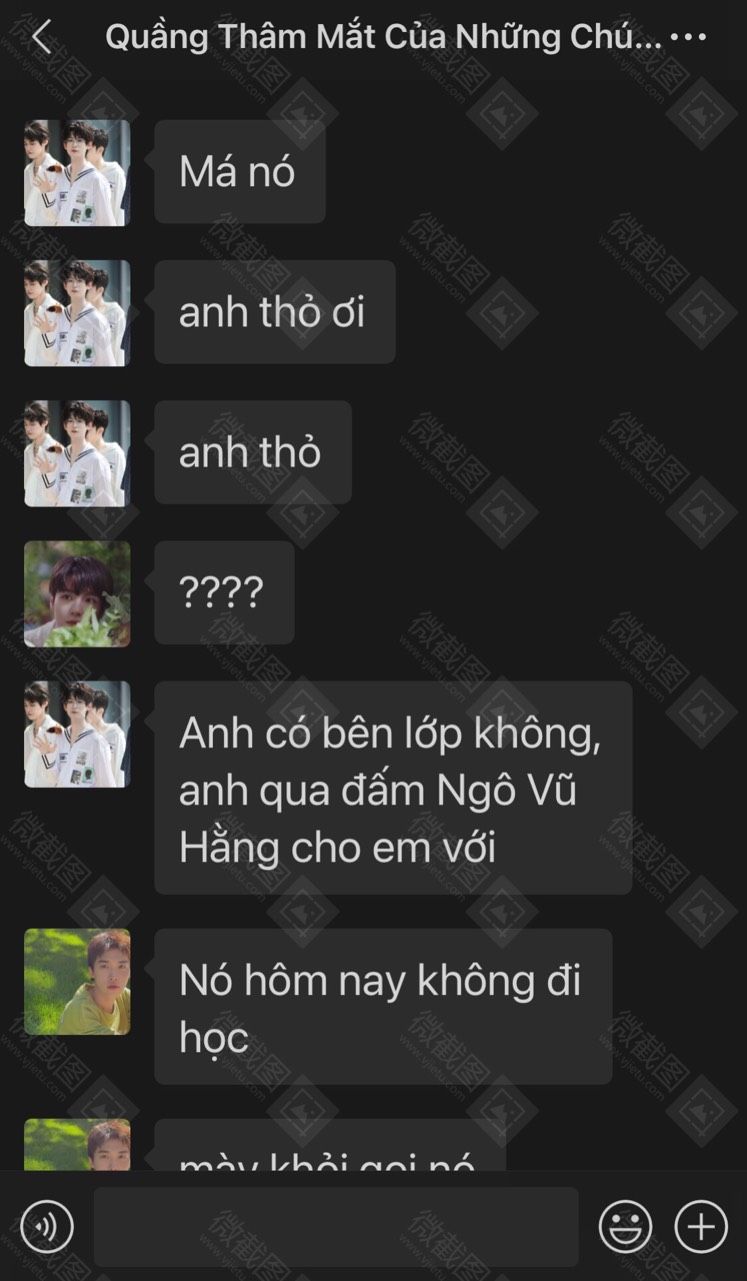
Task: Select the 'Má nó' message bubble
Action: tap(240, 172)
